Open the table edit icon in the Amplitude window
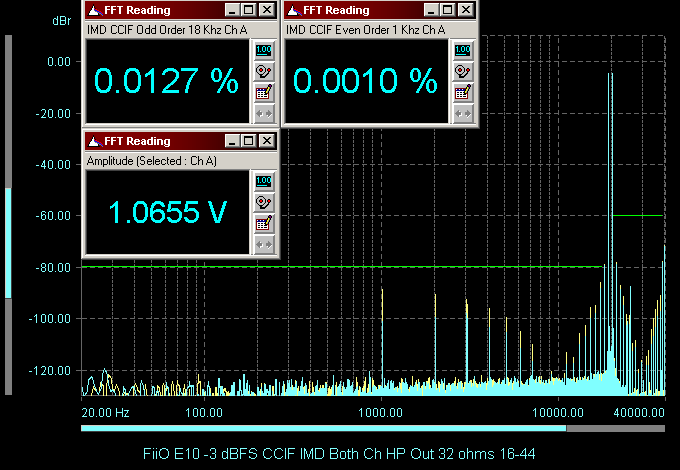 tap(263, 223)
